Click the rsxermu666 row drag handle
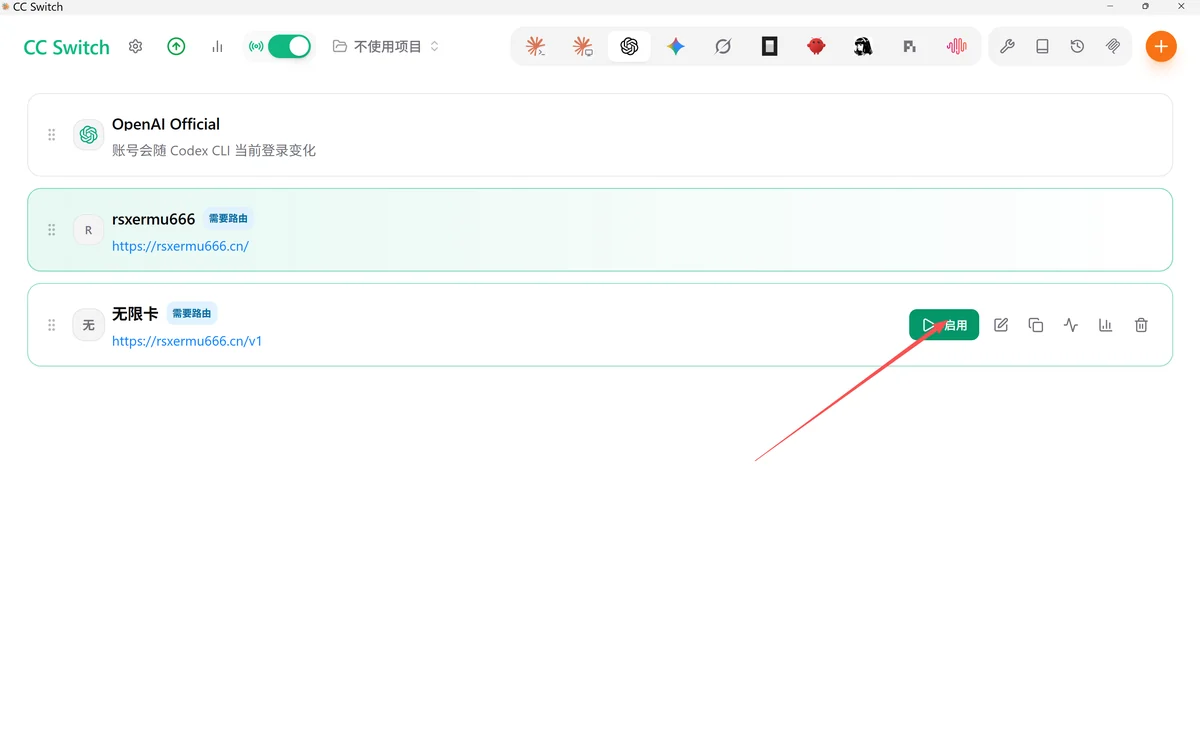The height and width of the screenshot is (754, 1200). coord(52,230)
